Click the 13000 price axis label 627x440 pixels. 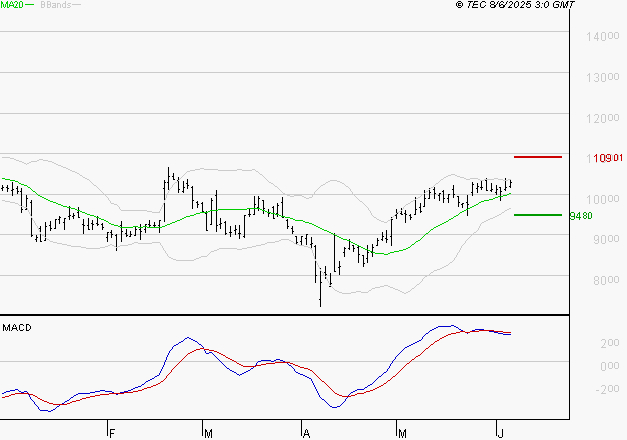click(603, 78)
